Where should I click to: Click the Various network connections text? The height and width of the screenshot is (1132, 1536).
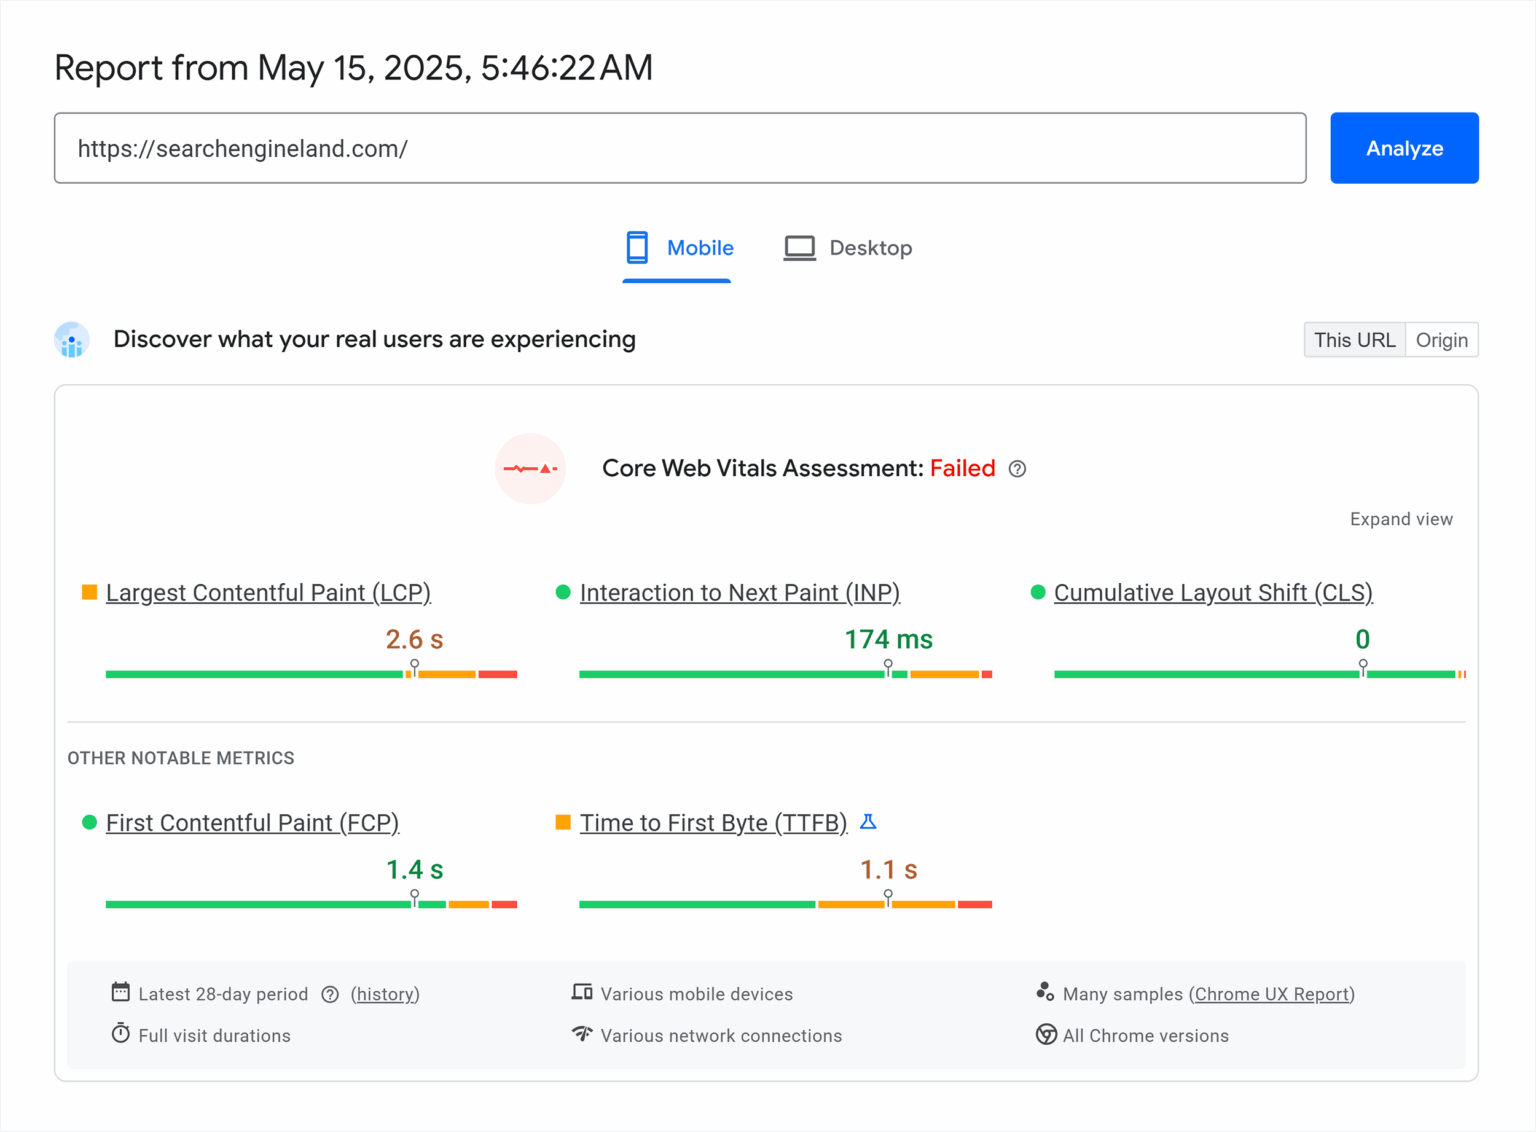tap(721, 1036)
